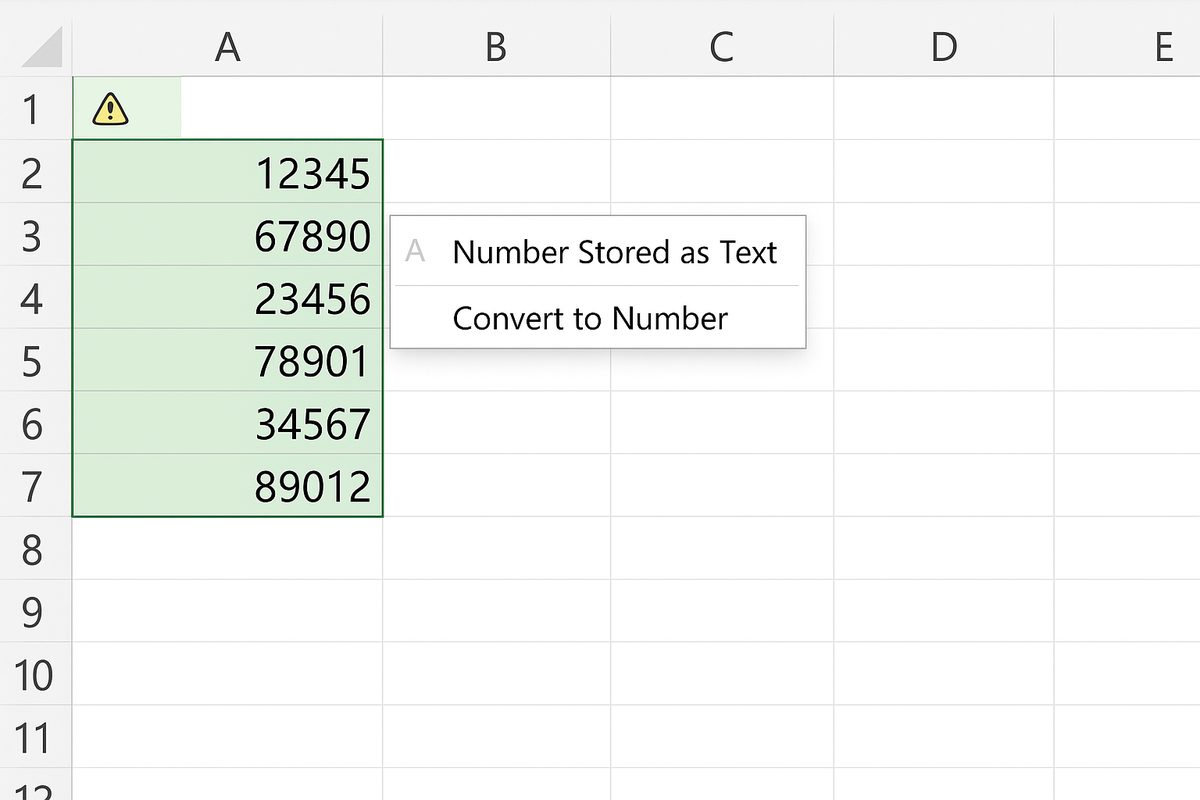
Task: Click the cell containing 34567
Action: (x=227, y=424)
